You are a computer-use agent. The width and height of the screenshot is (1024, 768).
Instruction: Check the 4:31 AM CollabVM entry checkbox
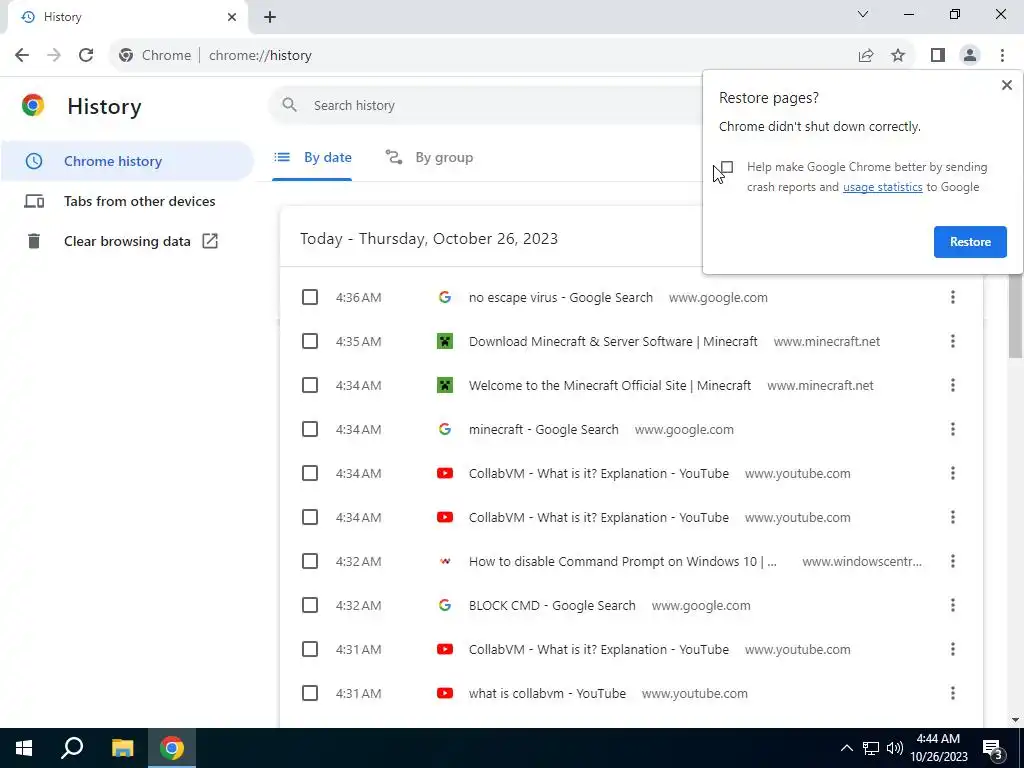click(310, 649)
